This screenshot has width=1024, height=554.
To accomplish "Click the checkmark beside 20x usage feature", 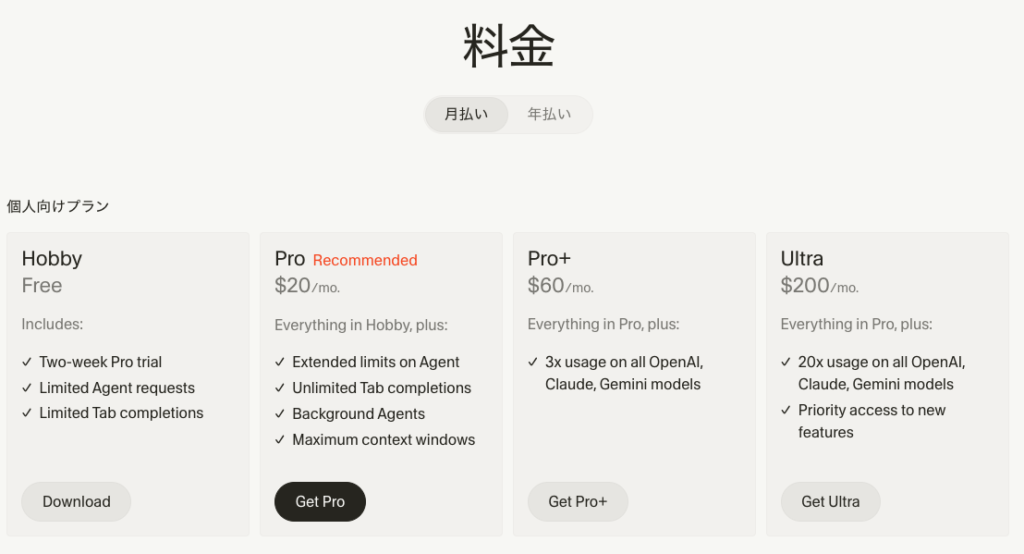I will (786, 362).
